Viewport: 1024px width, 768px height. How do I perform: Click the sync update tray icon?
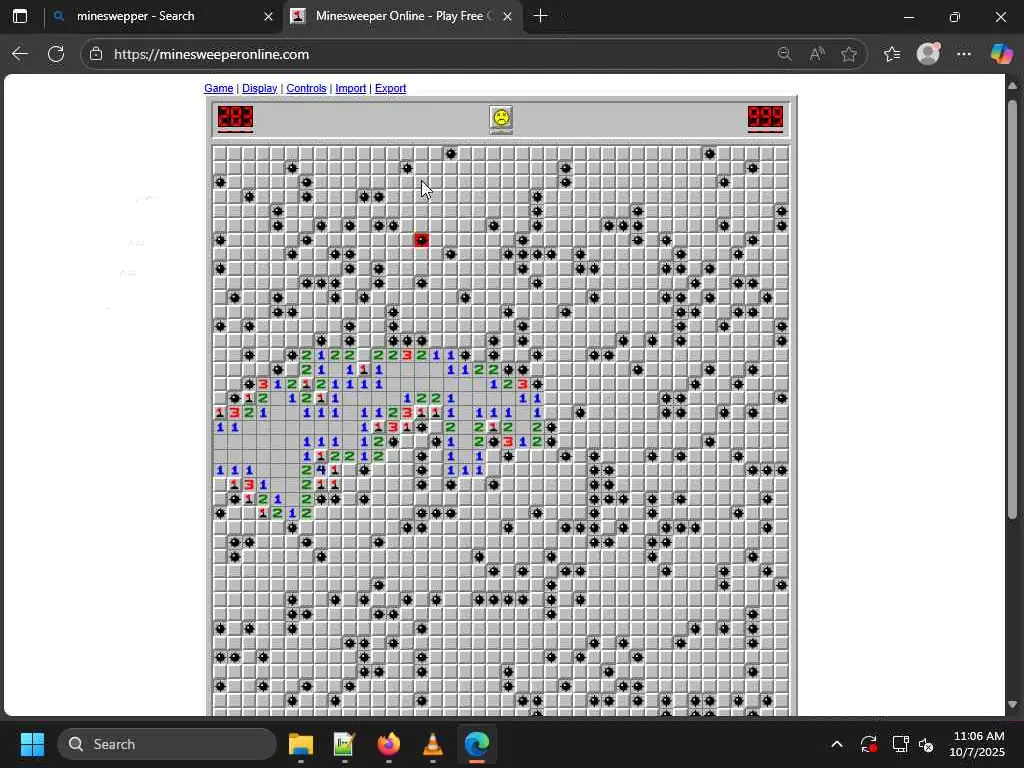point(869,744)
